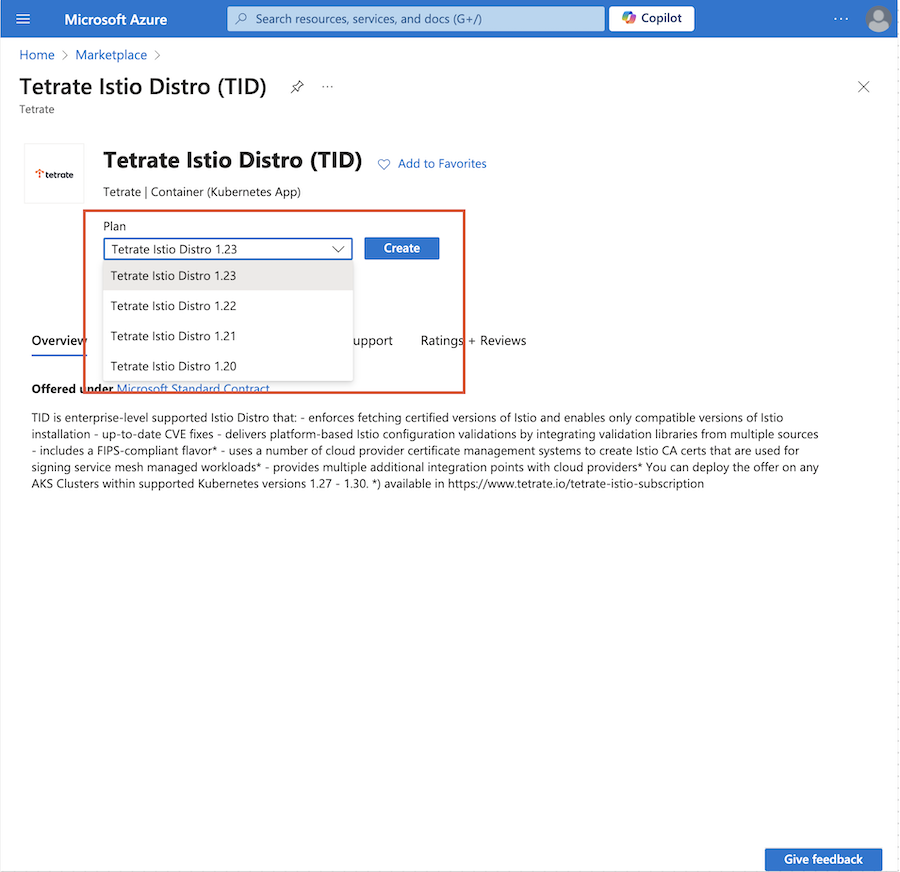Select Tetrate Istio Distro 1.20 option
Image resolution: width=900 pixels, height=872 pixels.
tap(228, 366)
